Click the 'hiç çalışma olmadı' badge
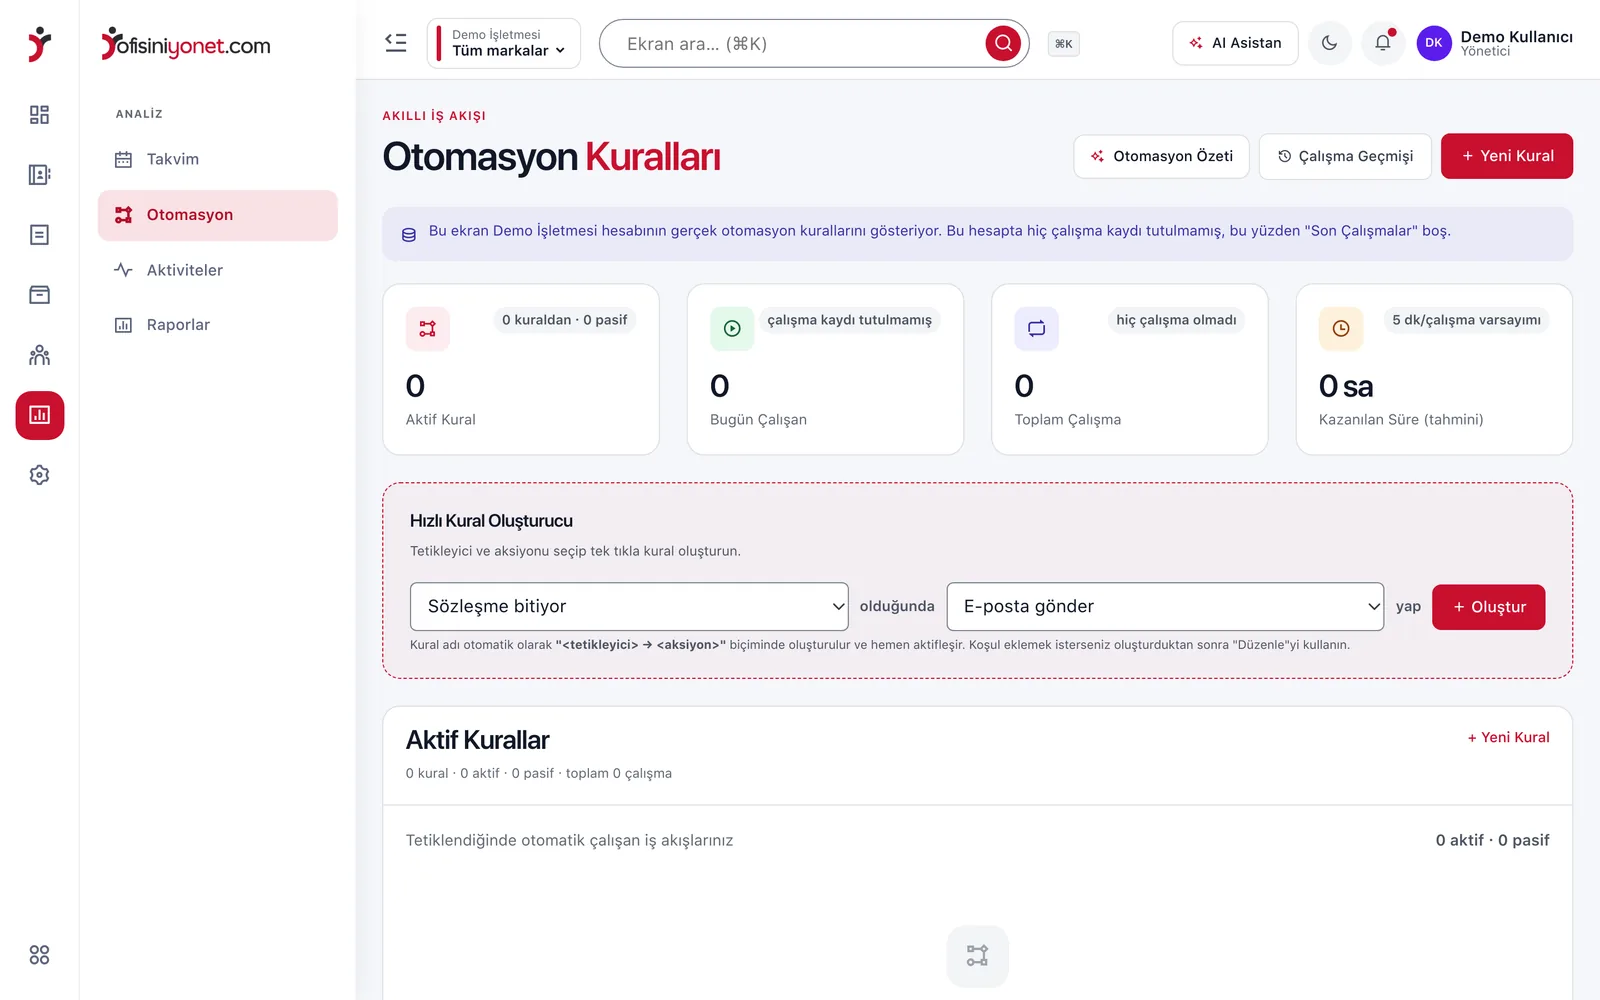The image size is (1600, 1000). pyautogui.click(x=1176, y=320)
